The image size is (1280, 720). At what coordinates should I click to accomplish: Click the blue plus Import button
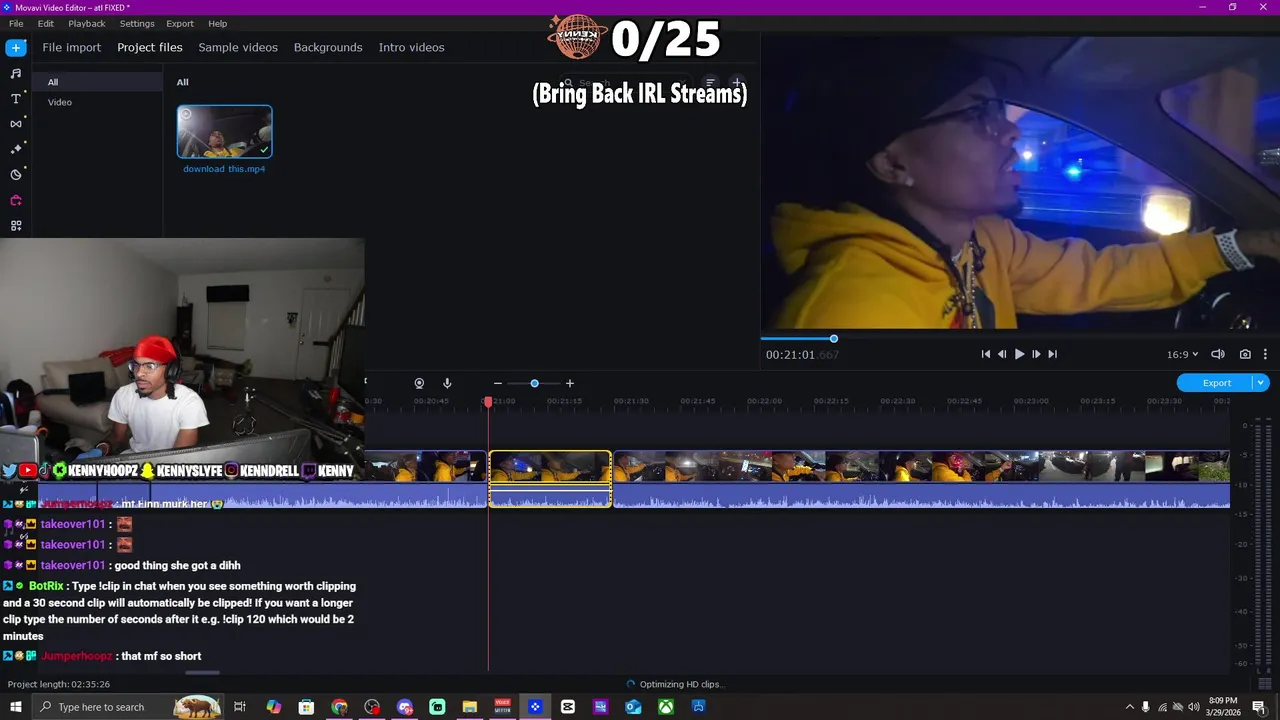pyautogui.click(x=16, y=47)
